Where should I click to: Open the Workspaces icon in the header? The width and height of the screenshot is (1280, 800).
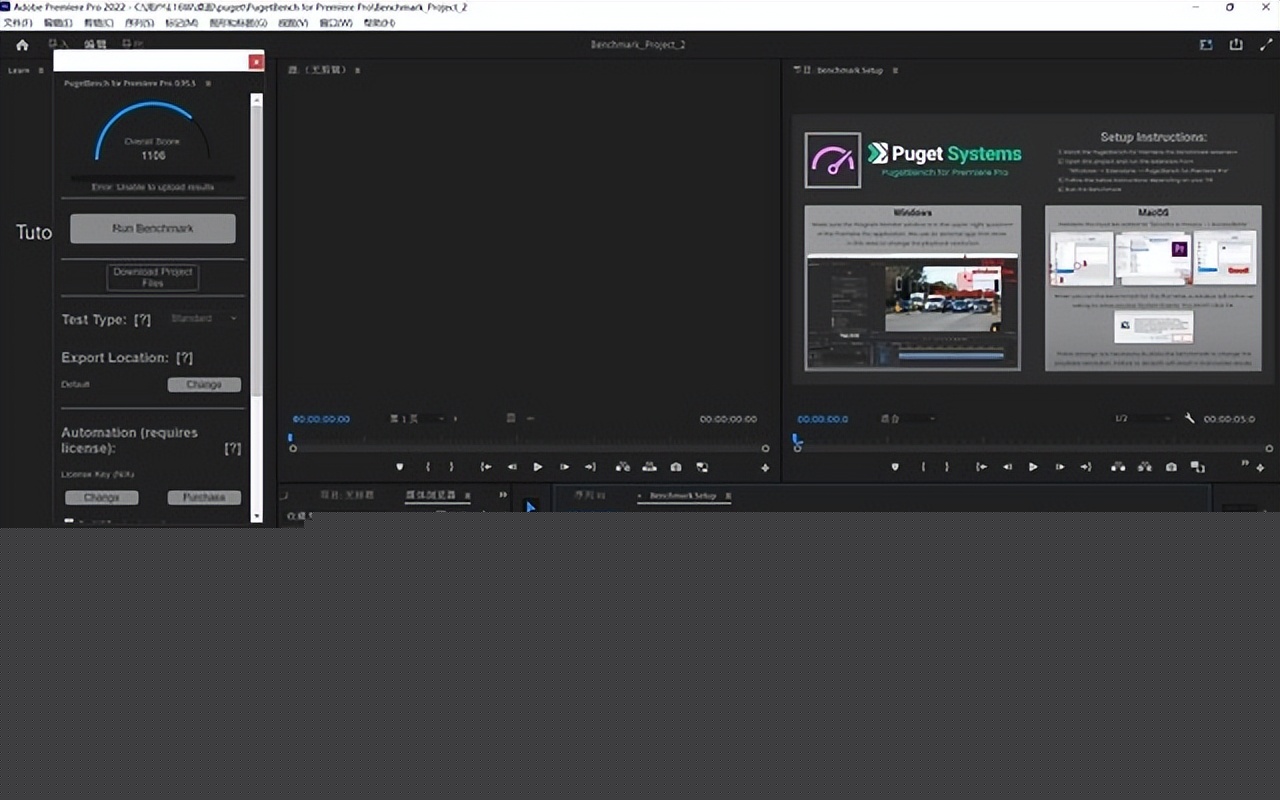(1206, 45)
